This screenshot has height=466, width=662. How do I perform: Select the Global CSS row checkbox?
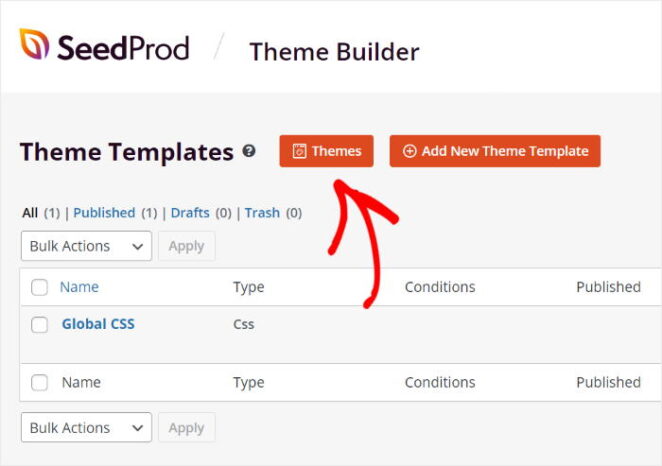[x=39, y=325]
